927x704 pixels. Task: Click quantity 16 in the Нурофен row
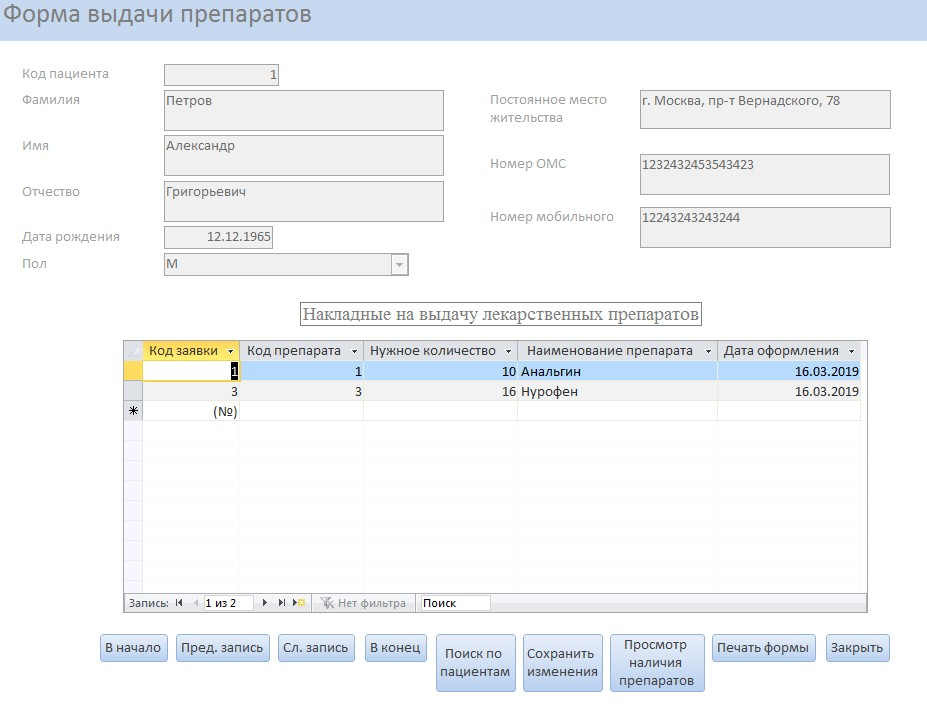440,391
